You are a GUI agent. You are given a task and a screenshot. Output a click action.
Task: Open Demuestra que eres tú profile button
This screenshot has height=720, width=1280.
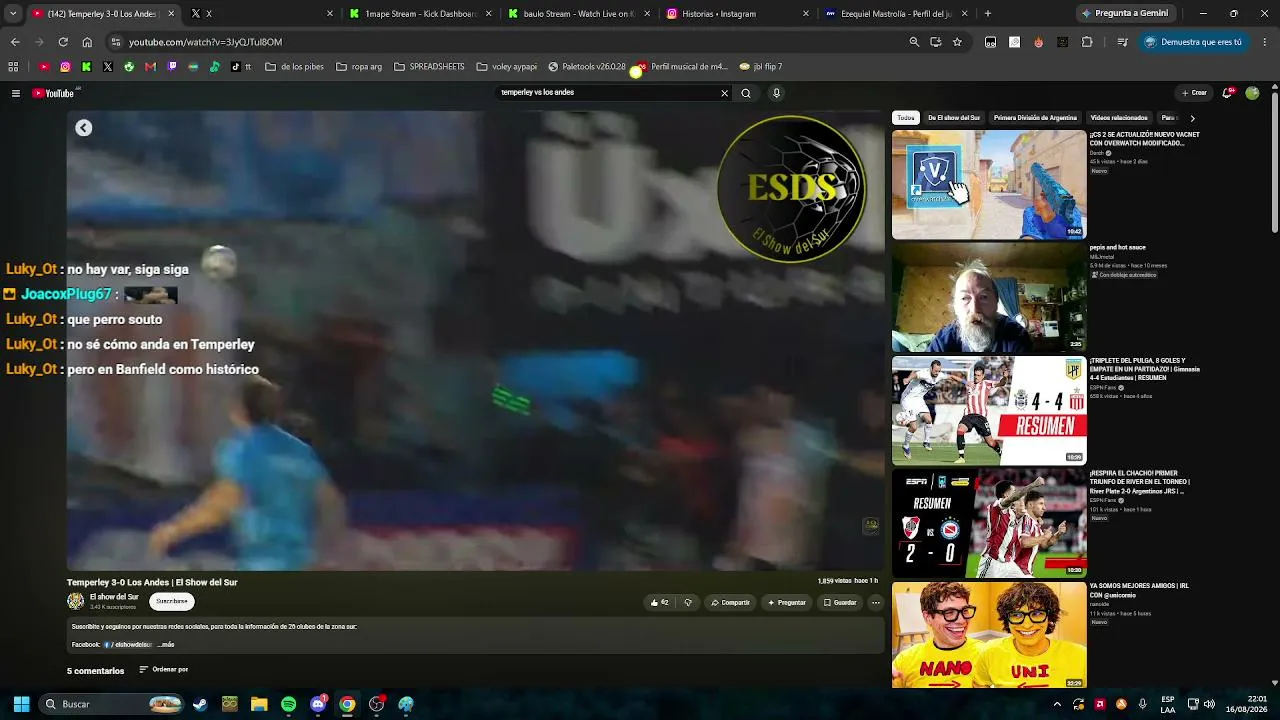tap(1193, 42)
